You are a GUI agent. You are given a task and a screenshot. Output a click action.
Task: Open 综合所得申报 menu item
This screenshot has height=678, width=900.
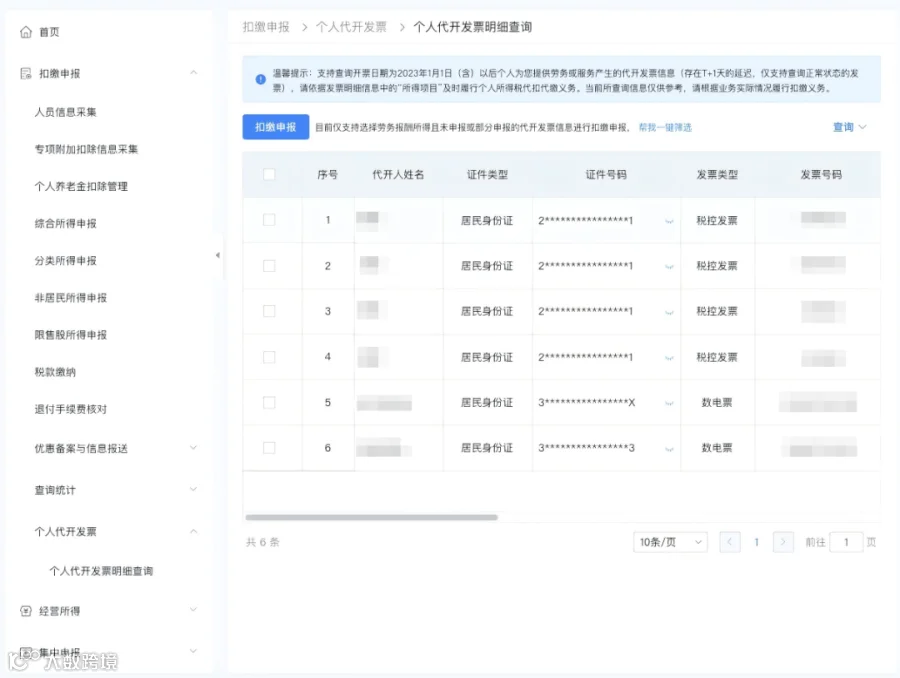coord(65,223)
